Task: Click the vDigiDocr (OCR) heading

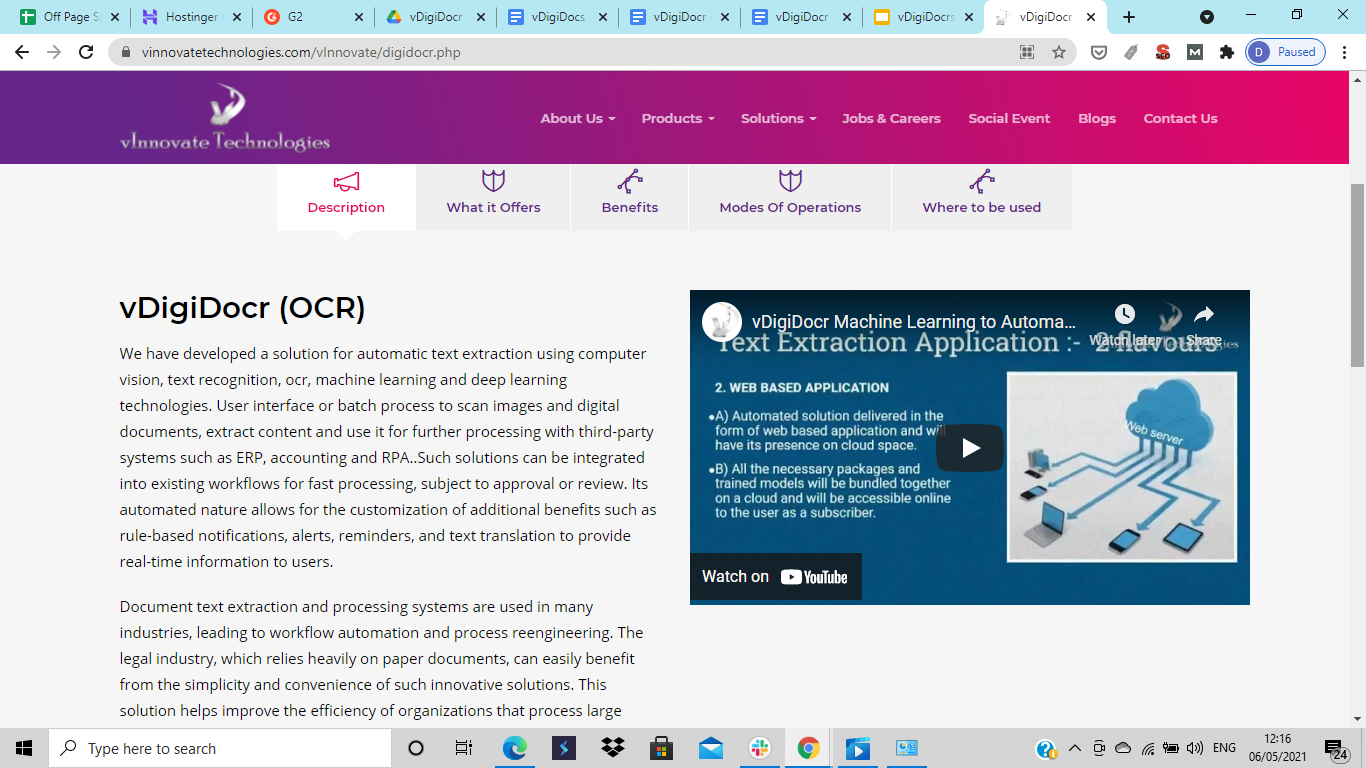Action: coord(242,308)
